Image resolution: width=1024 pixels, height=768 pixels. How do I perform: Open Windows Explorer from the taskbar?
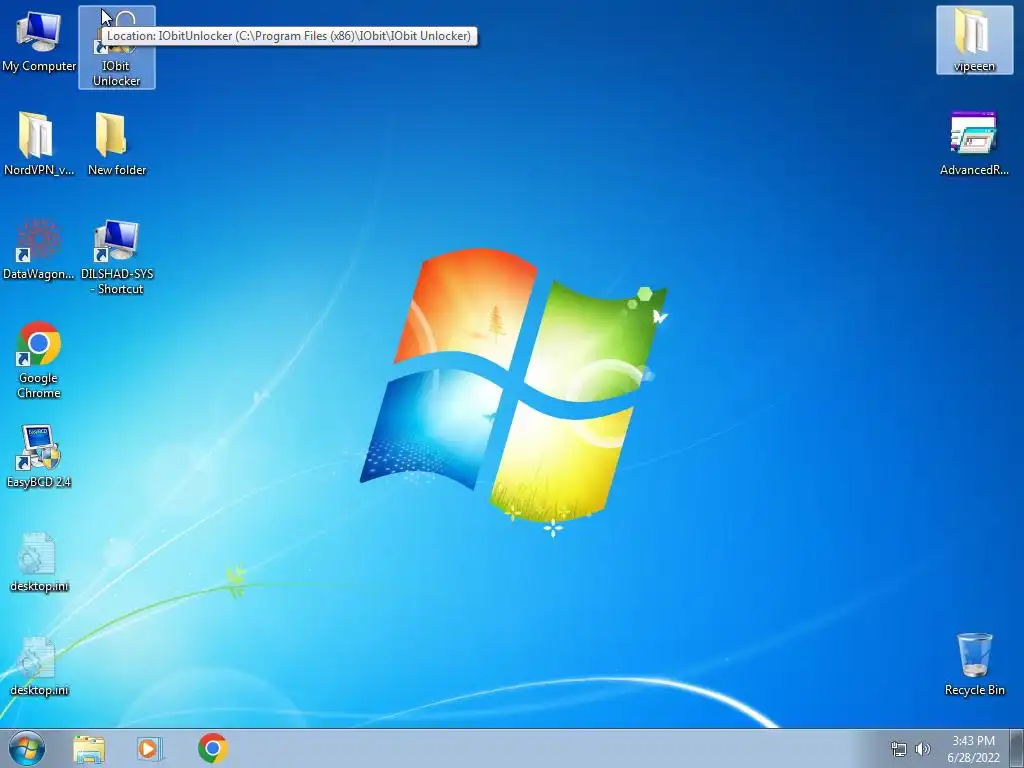click(89, 749)
